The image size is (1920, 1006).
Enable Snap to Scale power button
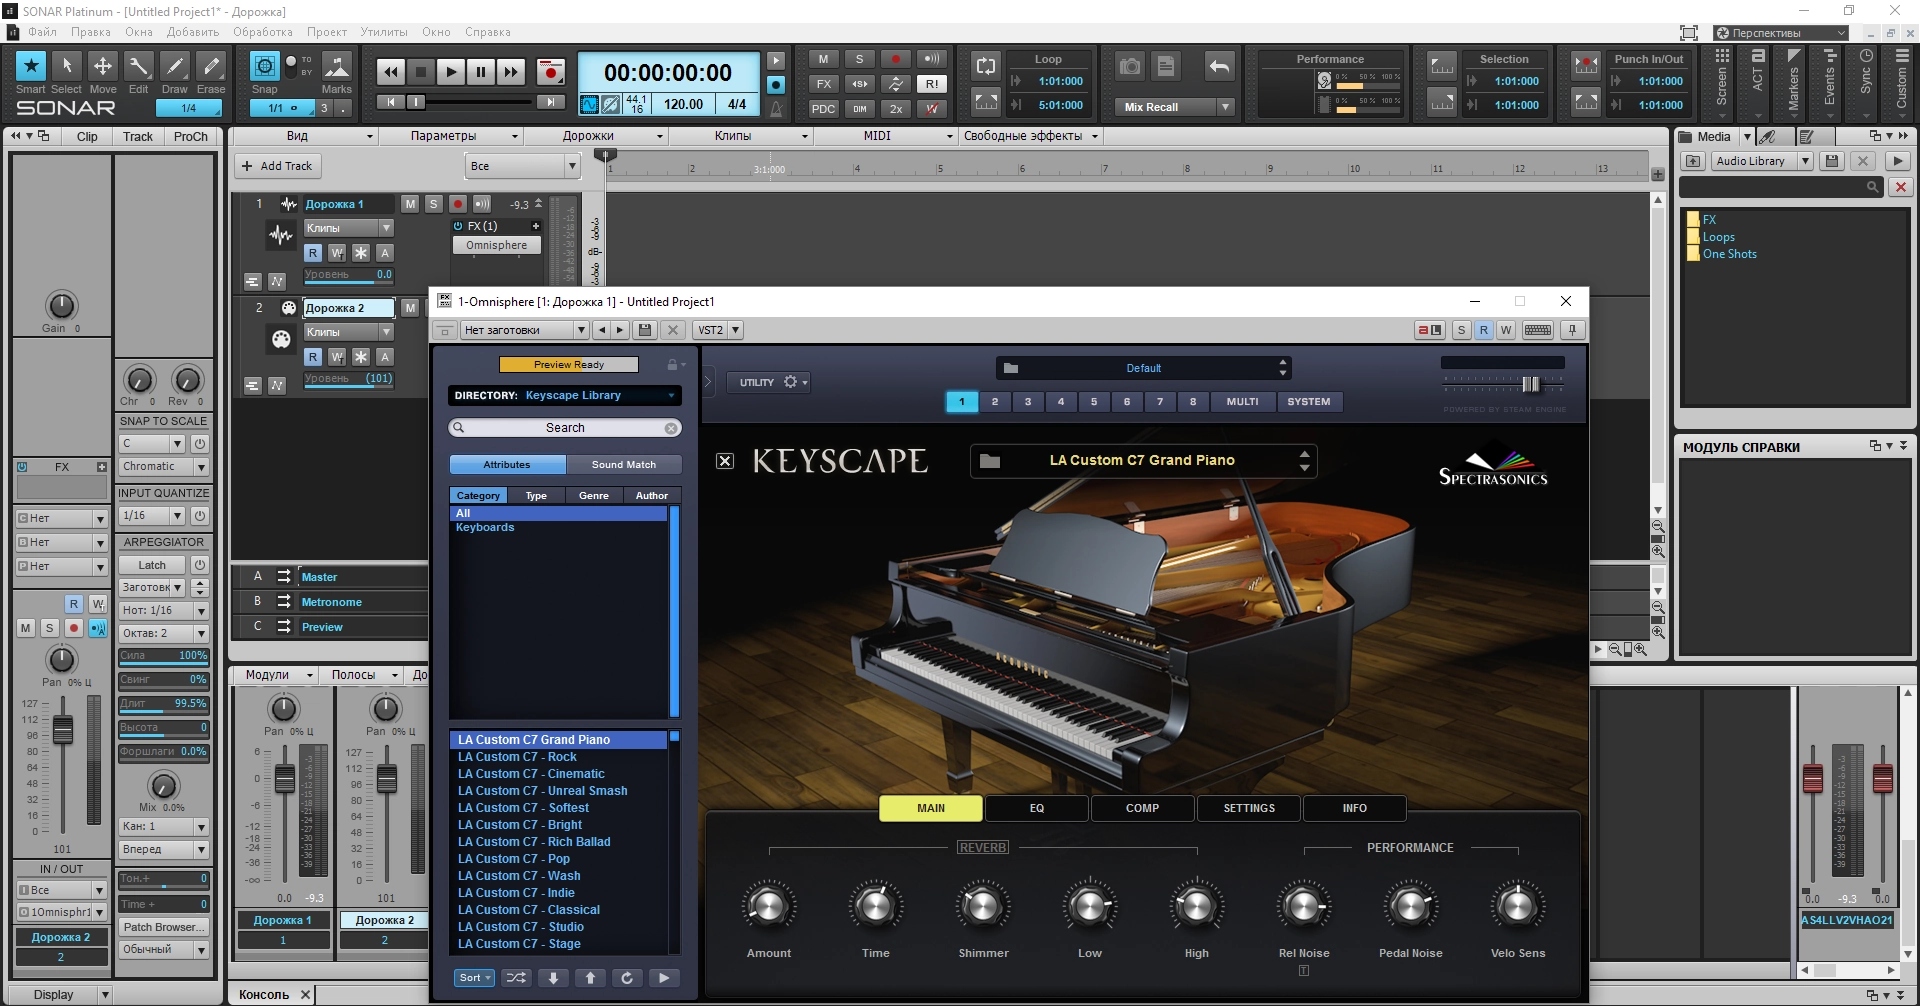200,443
